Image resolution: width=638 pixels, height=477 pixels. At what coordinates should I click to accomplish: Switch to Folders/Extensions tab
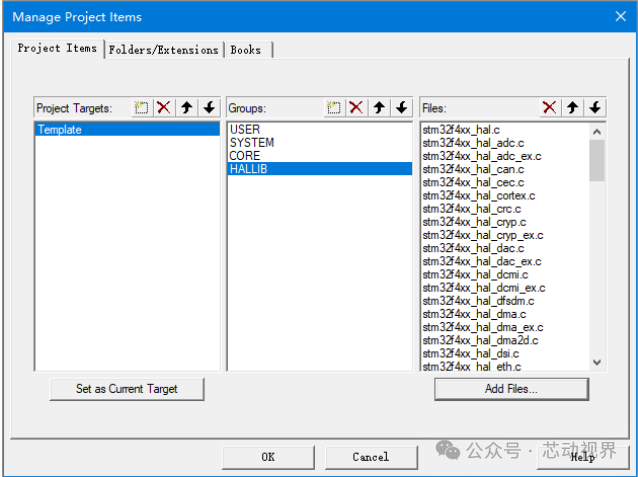pyautogui.click(x=164, y=50)
